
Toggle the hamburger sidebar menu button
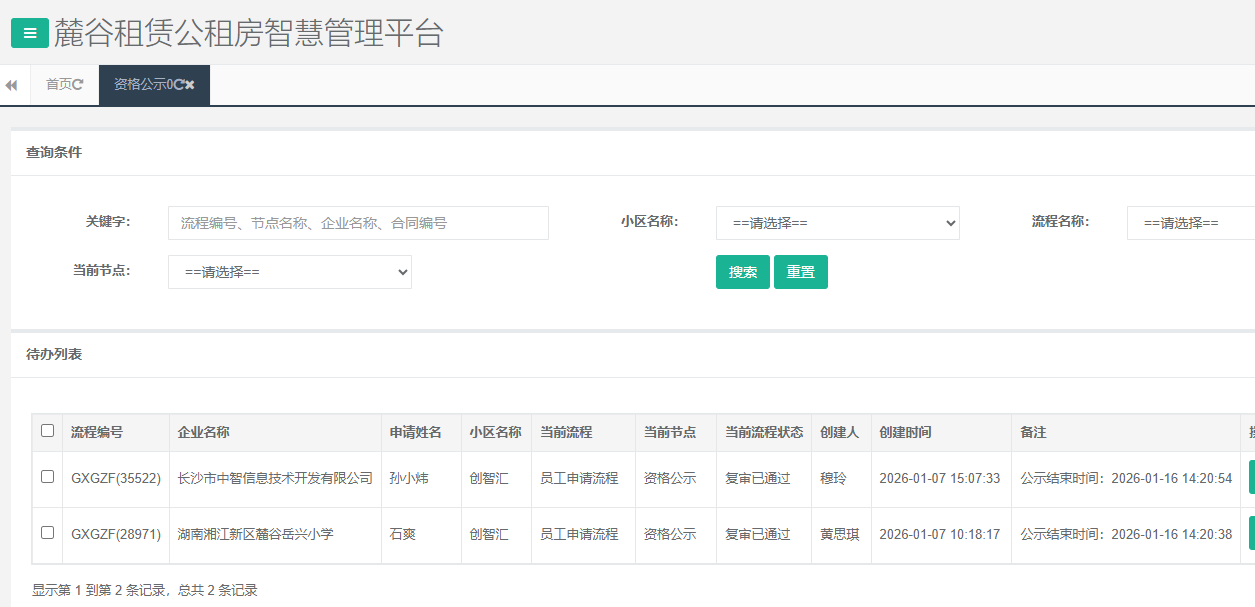click(x=29, y=33)
